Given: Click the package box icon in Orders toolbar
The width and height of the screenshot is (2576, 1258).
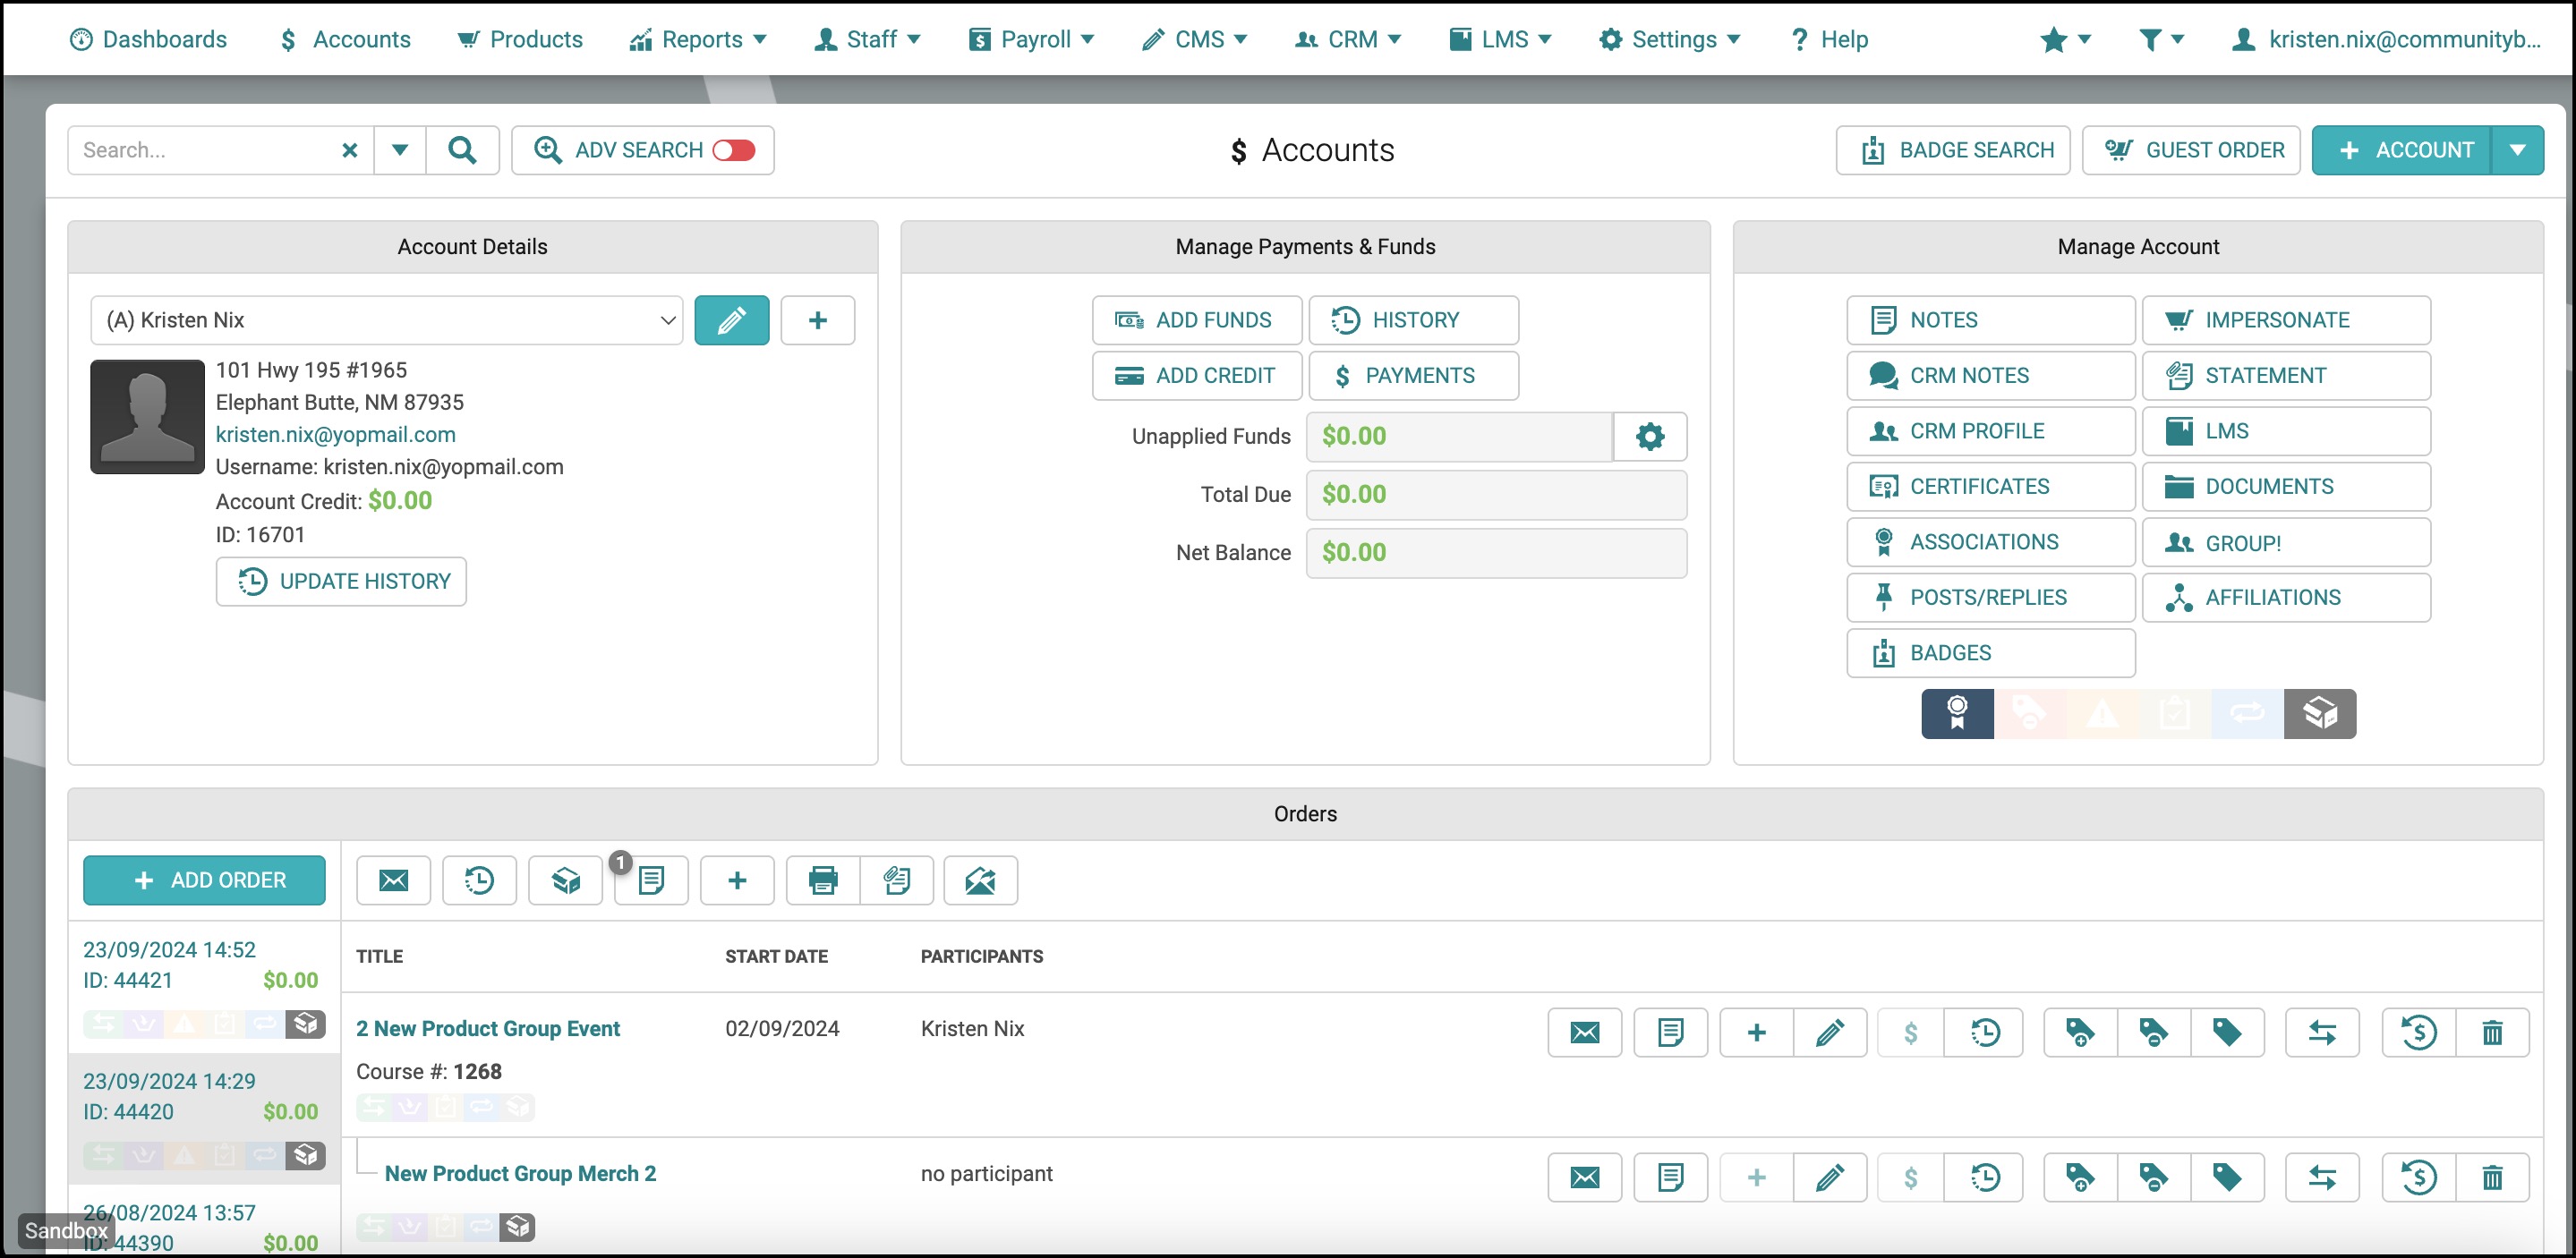Looking at the screenshot, I should [565, 880].
